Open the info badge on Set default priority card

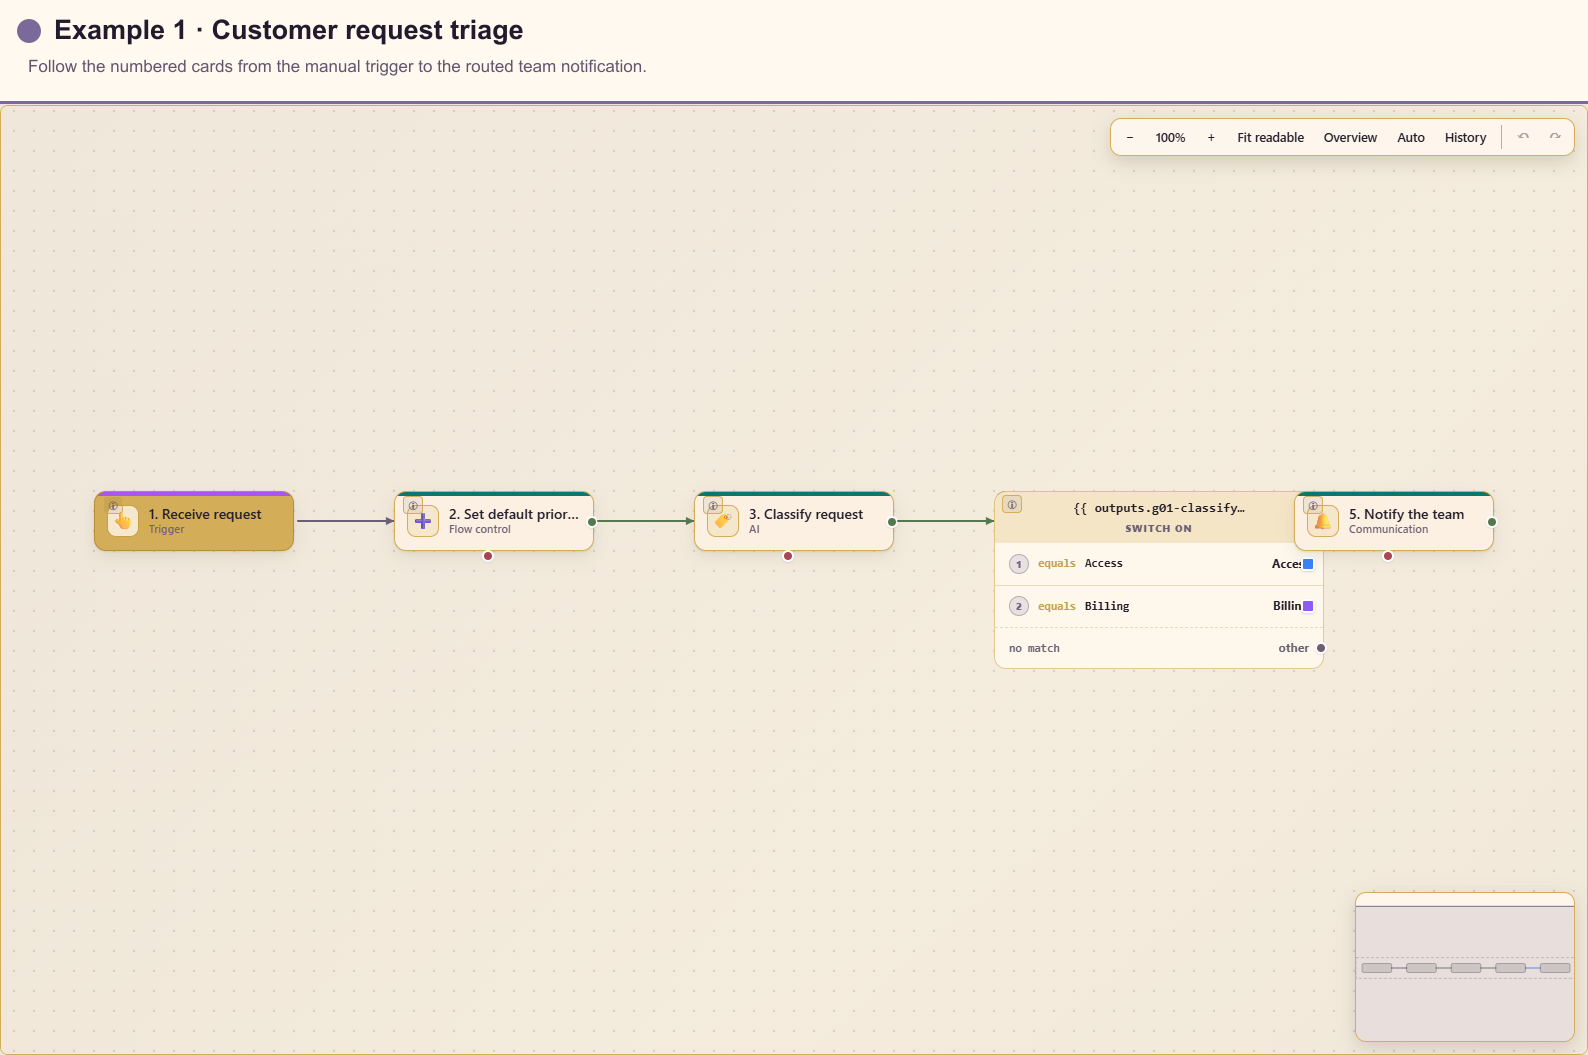(x=413, y=506)
